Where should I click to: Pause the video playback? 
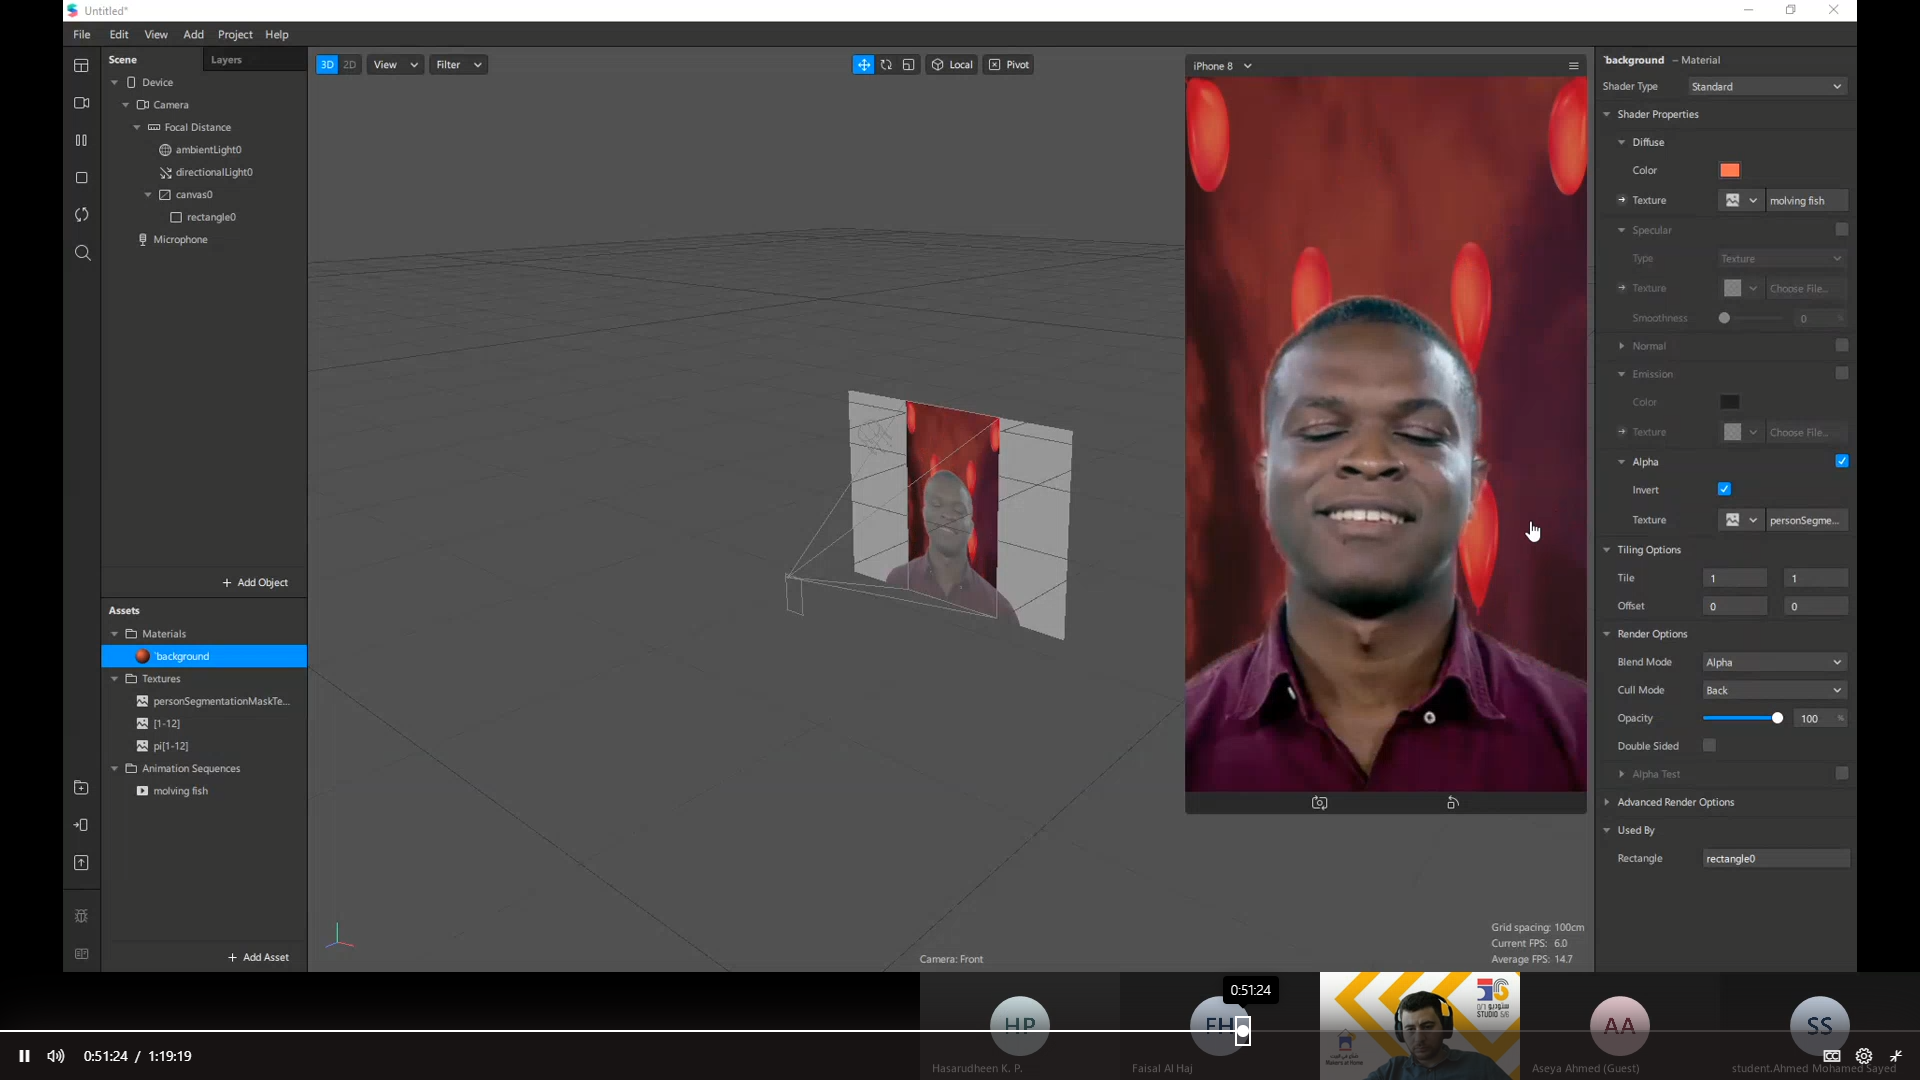tap(24, 1056)
